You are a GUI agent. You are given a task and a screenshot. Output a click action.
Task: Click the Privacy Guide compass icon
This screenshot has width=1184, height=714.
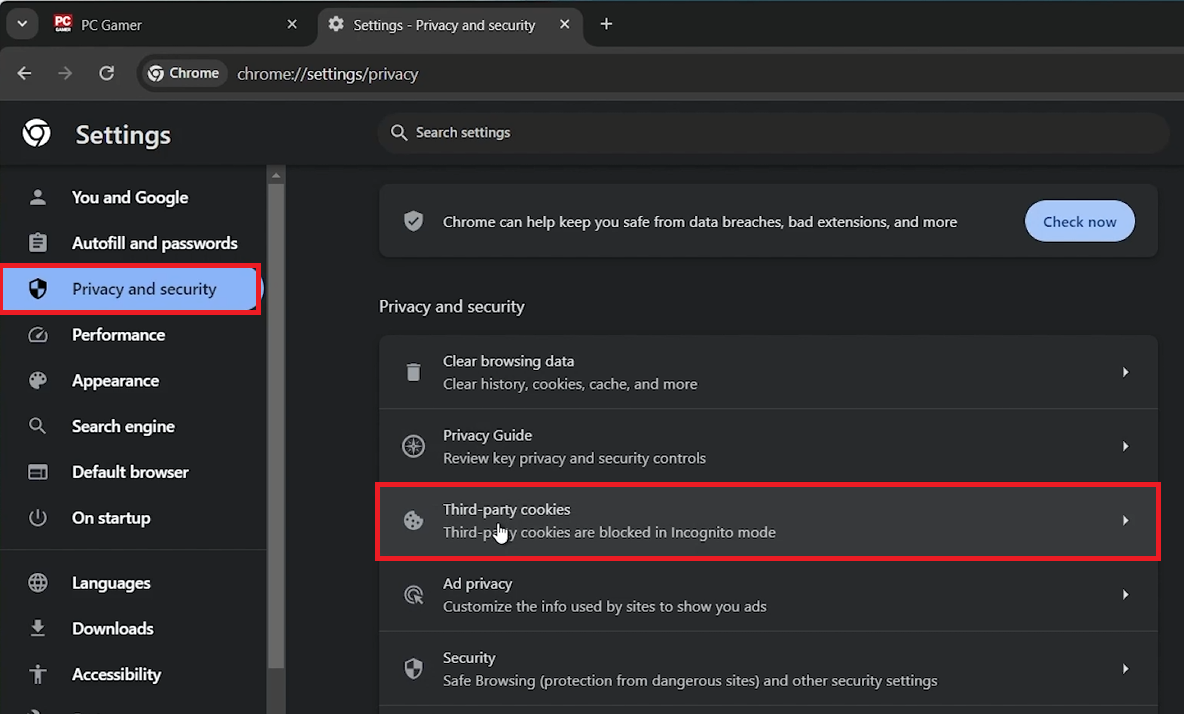pos(414,446)
